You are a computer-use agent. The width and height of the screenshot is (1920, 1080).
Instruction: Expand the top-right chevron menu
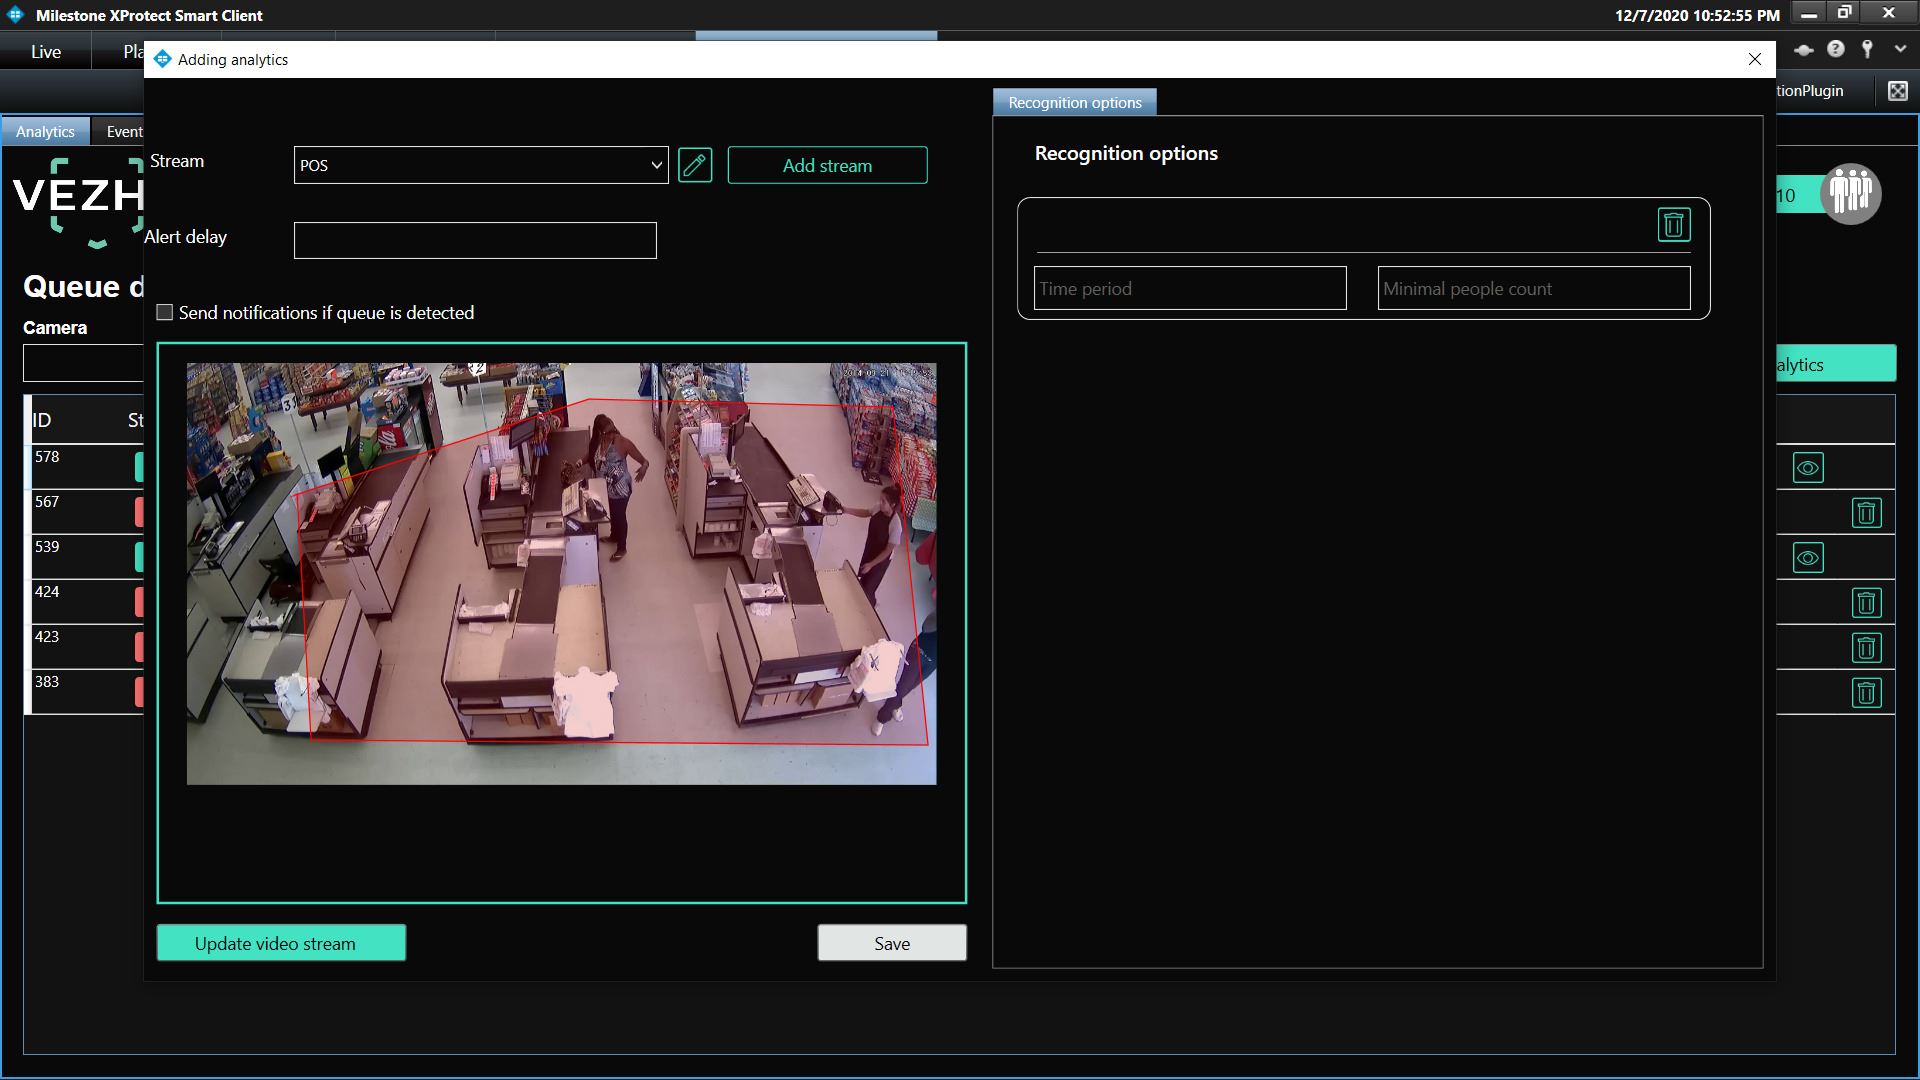pos(1900,49)
